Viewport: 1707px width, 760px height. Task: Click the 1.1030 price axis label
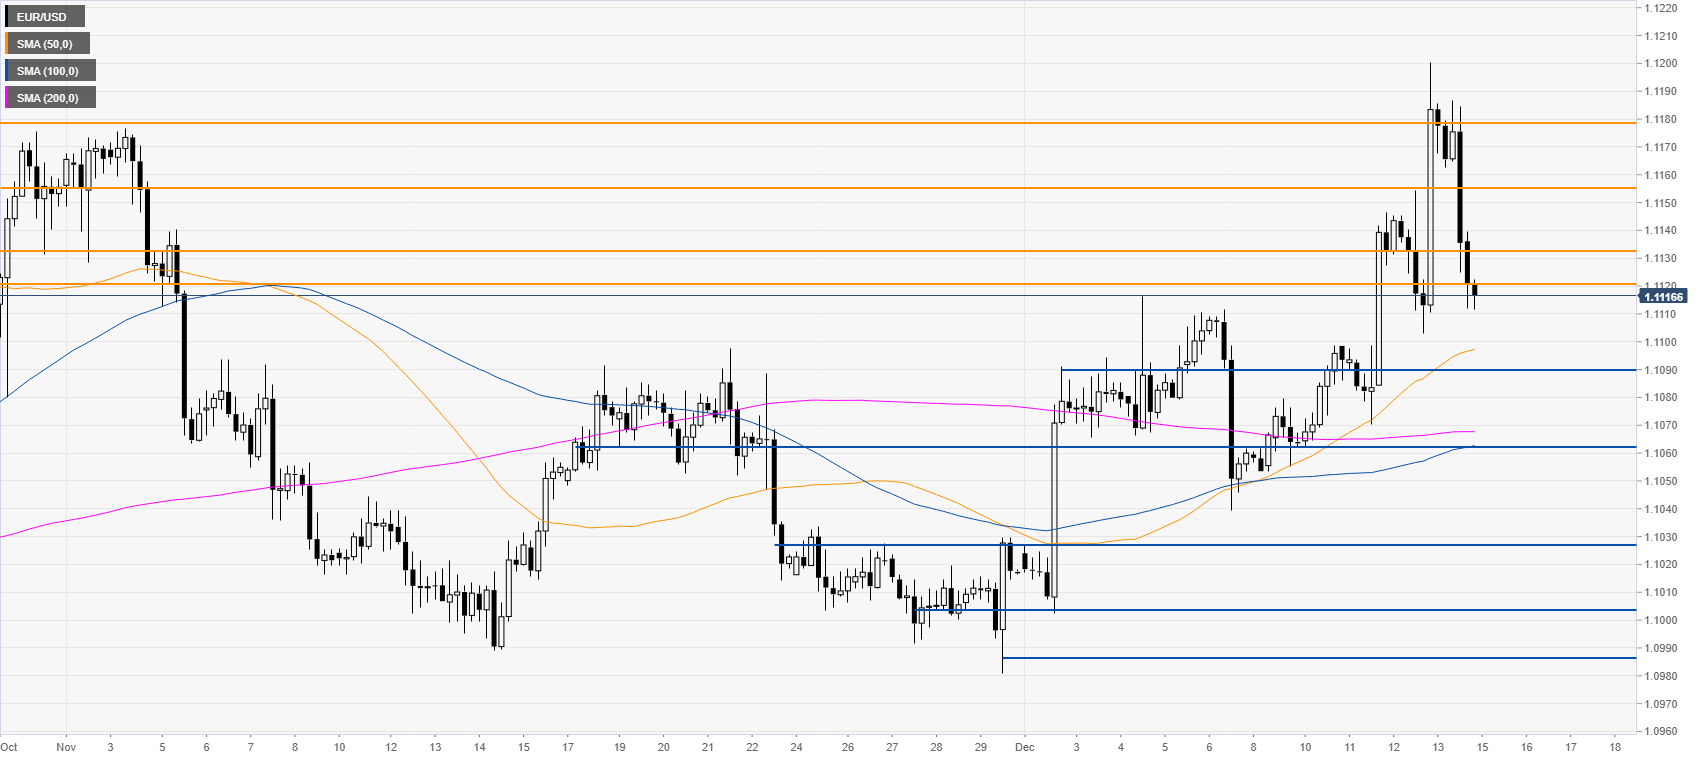coord(1661,537)
